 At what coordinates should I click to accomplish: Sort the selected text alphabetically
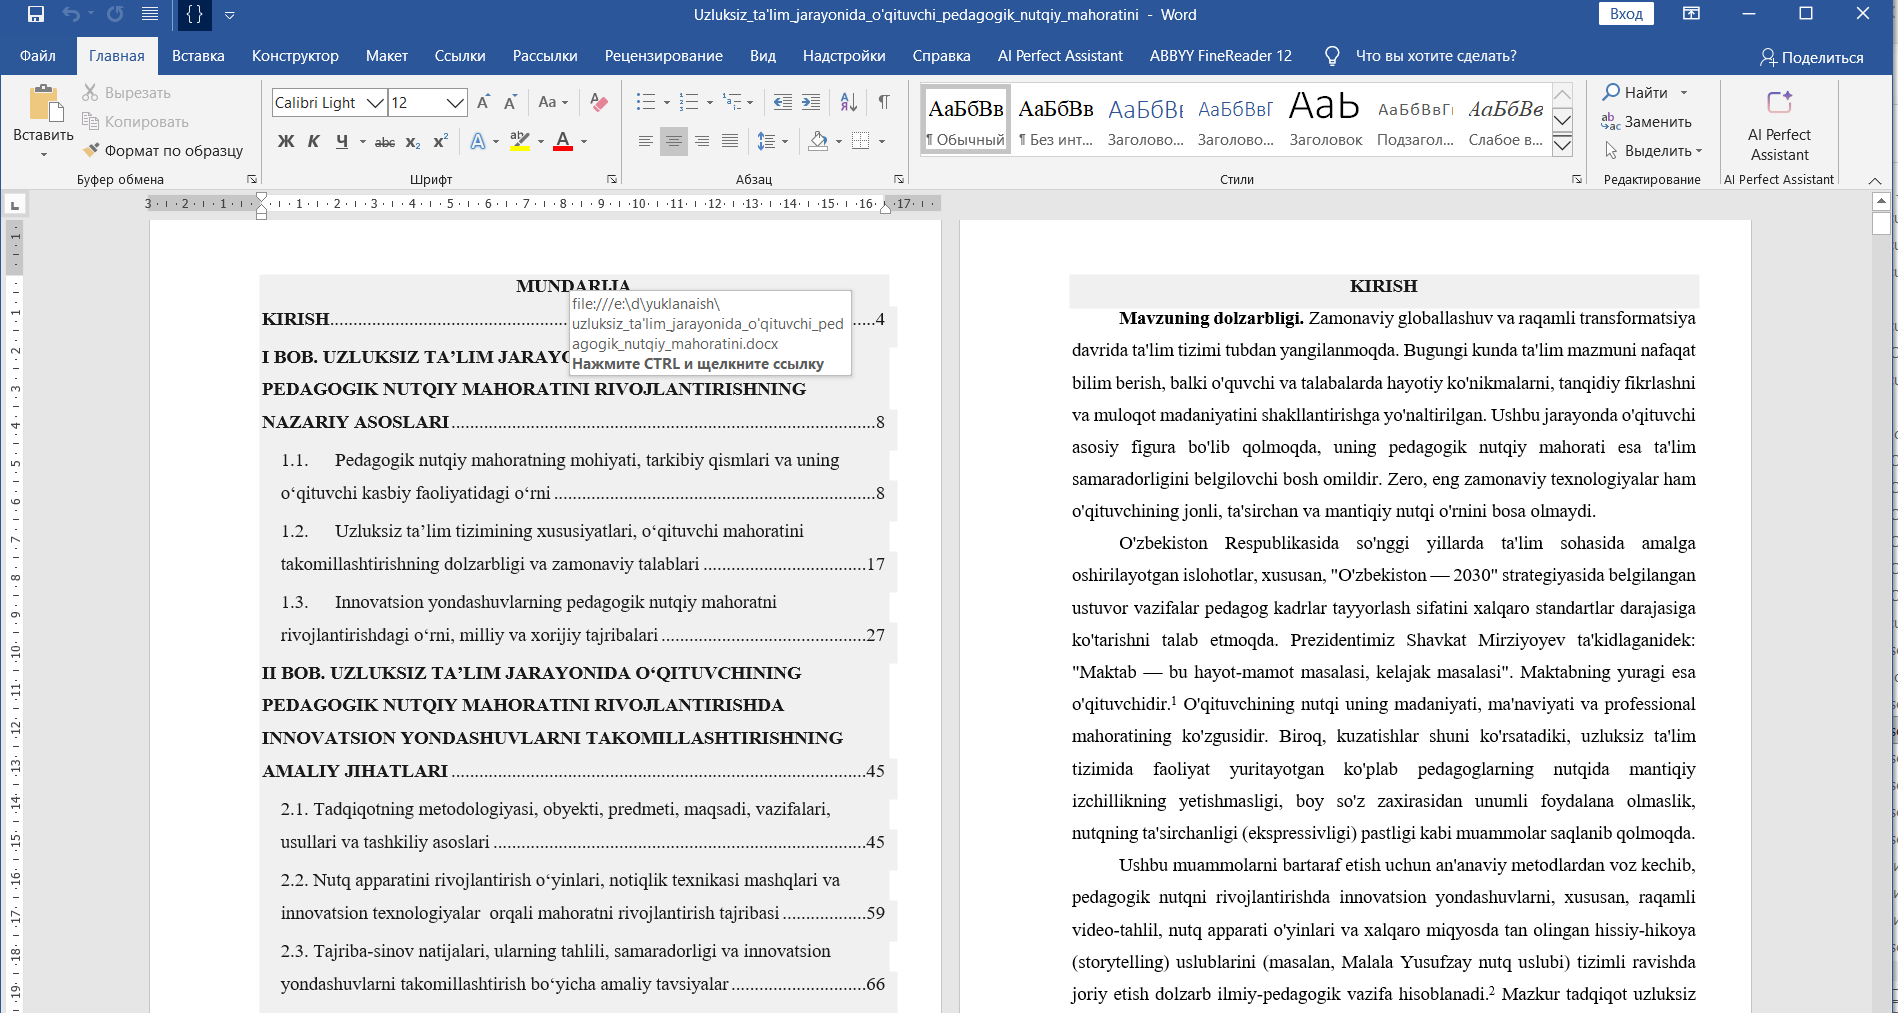[x=849, y=102]
